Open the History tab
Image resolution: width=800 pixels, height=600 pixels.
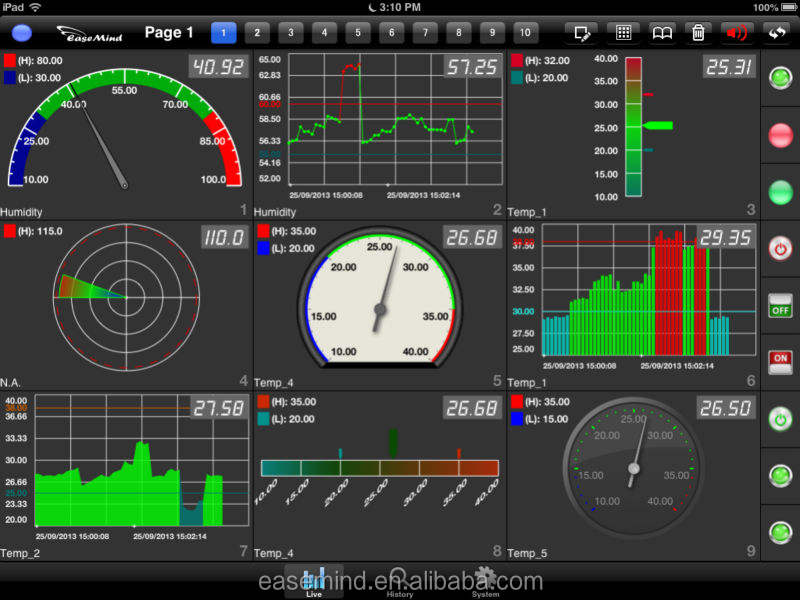pos(399,583)
